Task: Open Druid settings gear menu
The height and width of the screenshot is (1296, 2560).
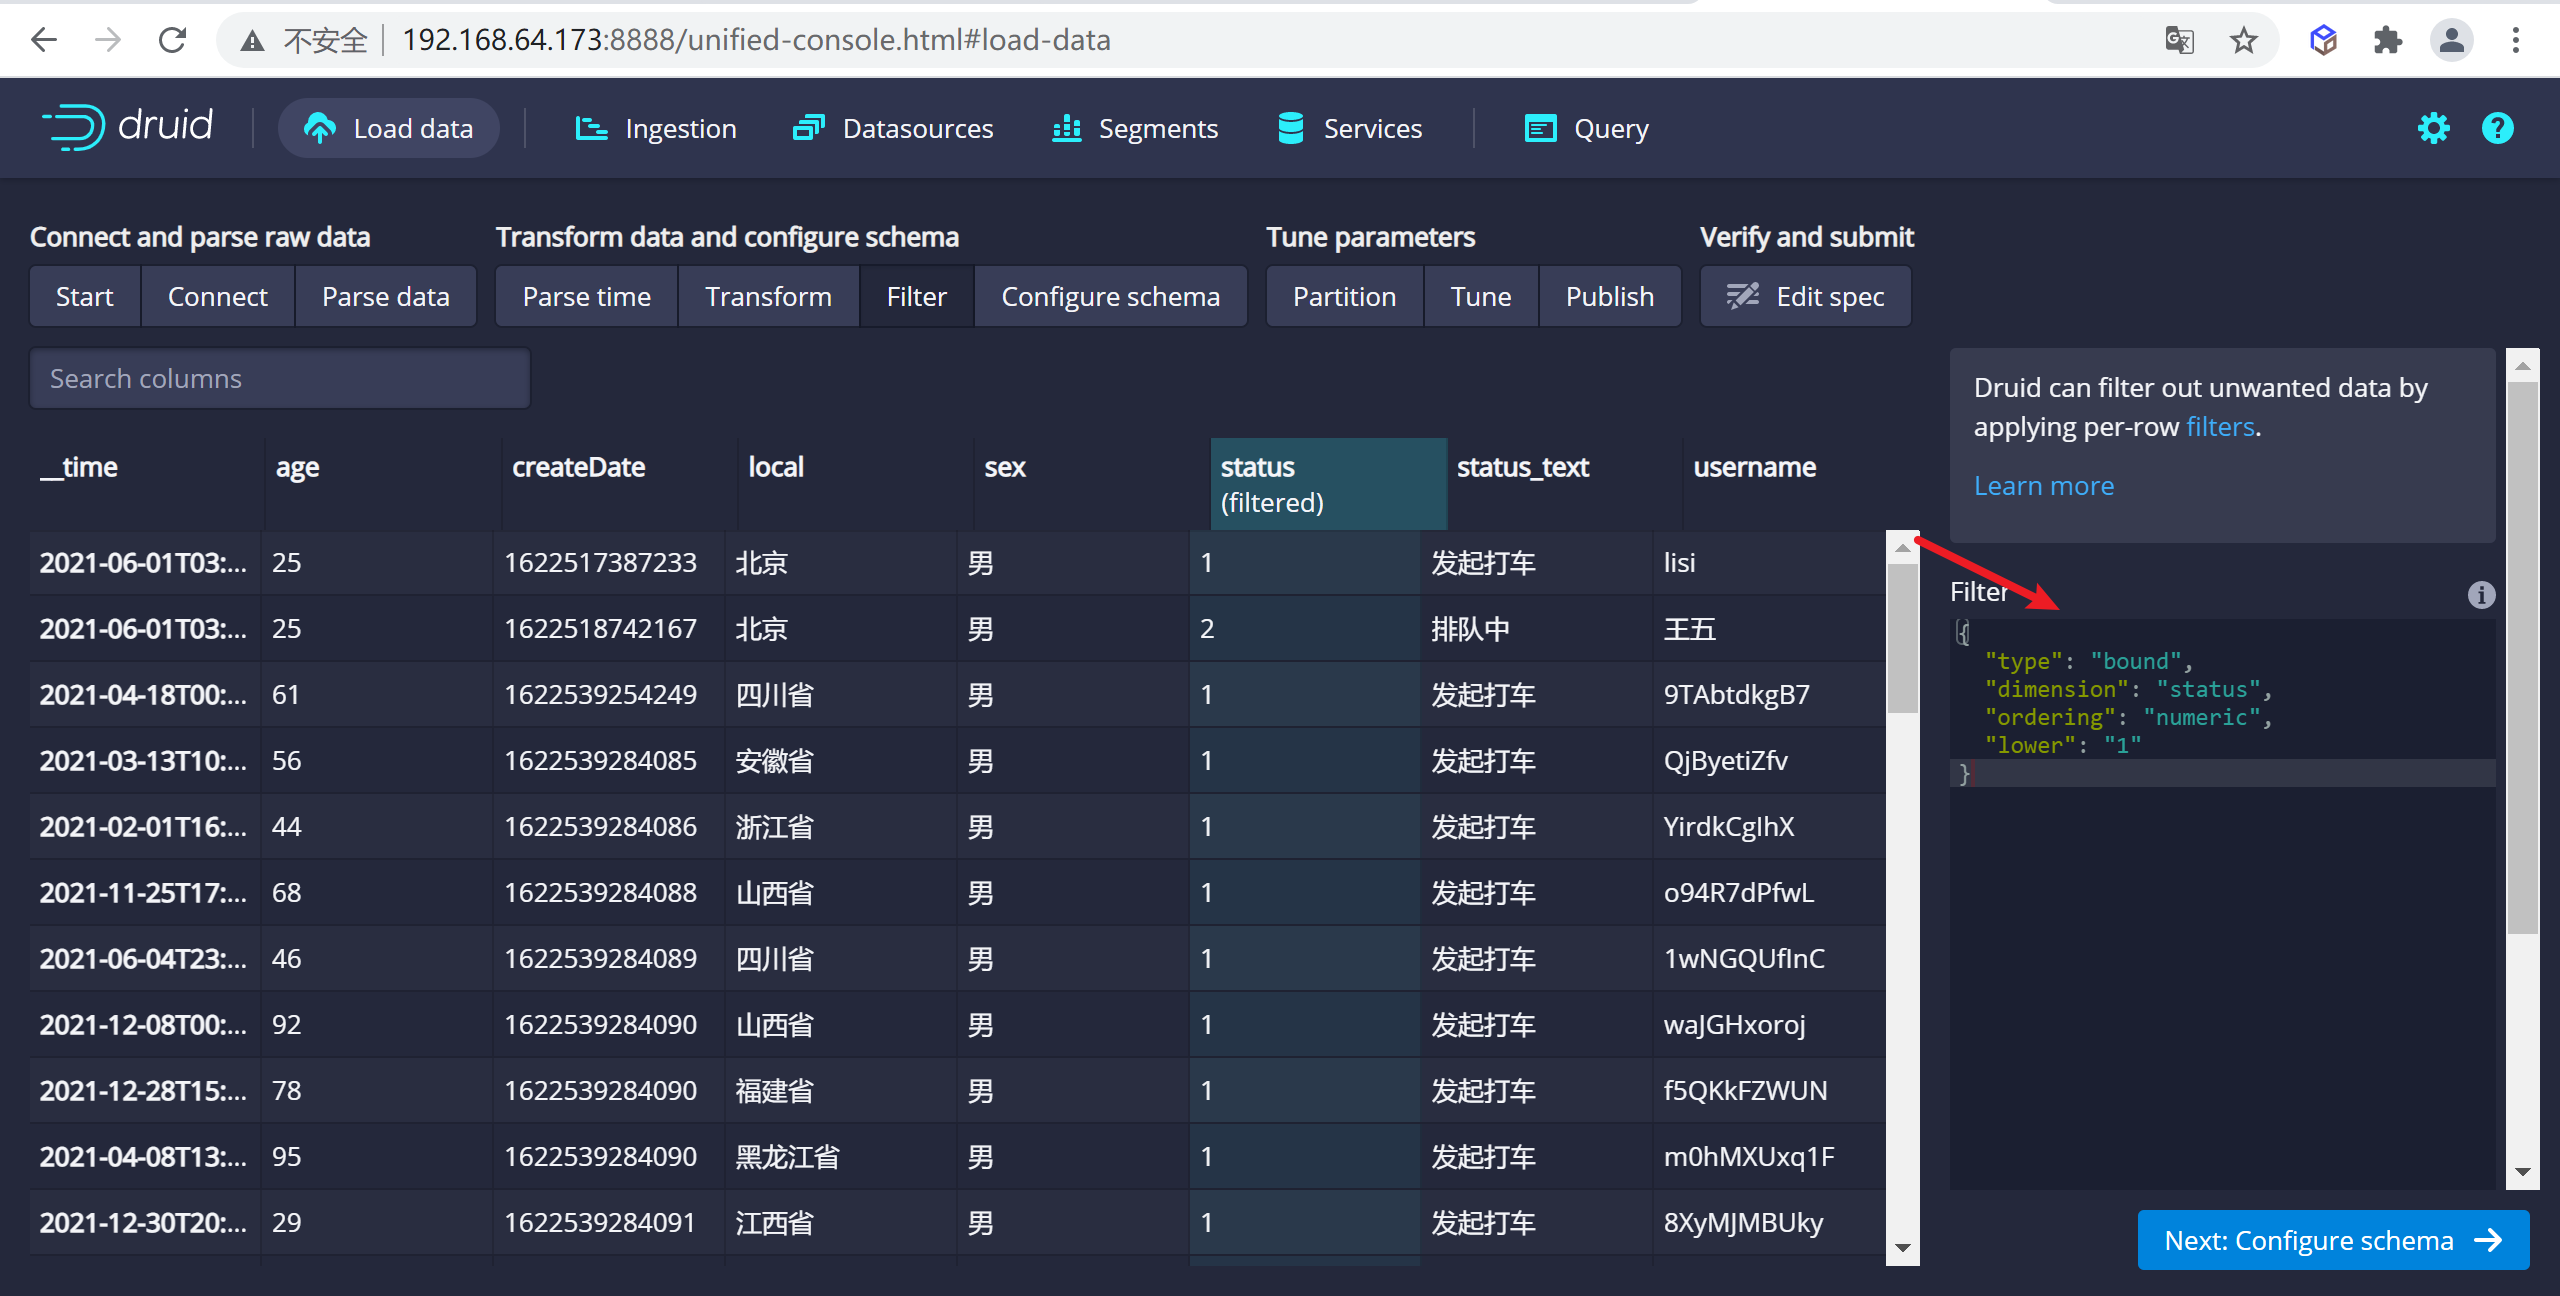Action: tap(2433, 128)
